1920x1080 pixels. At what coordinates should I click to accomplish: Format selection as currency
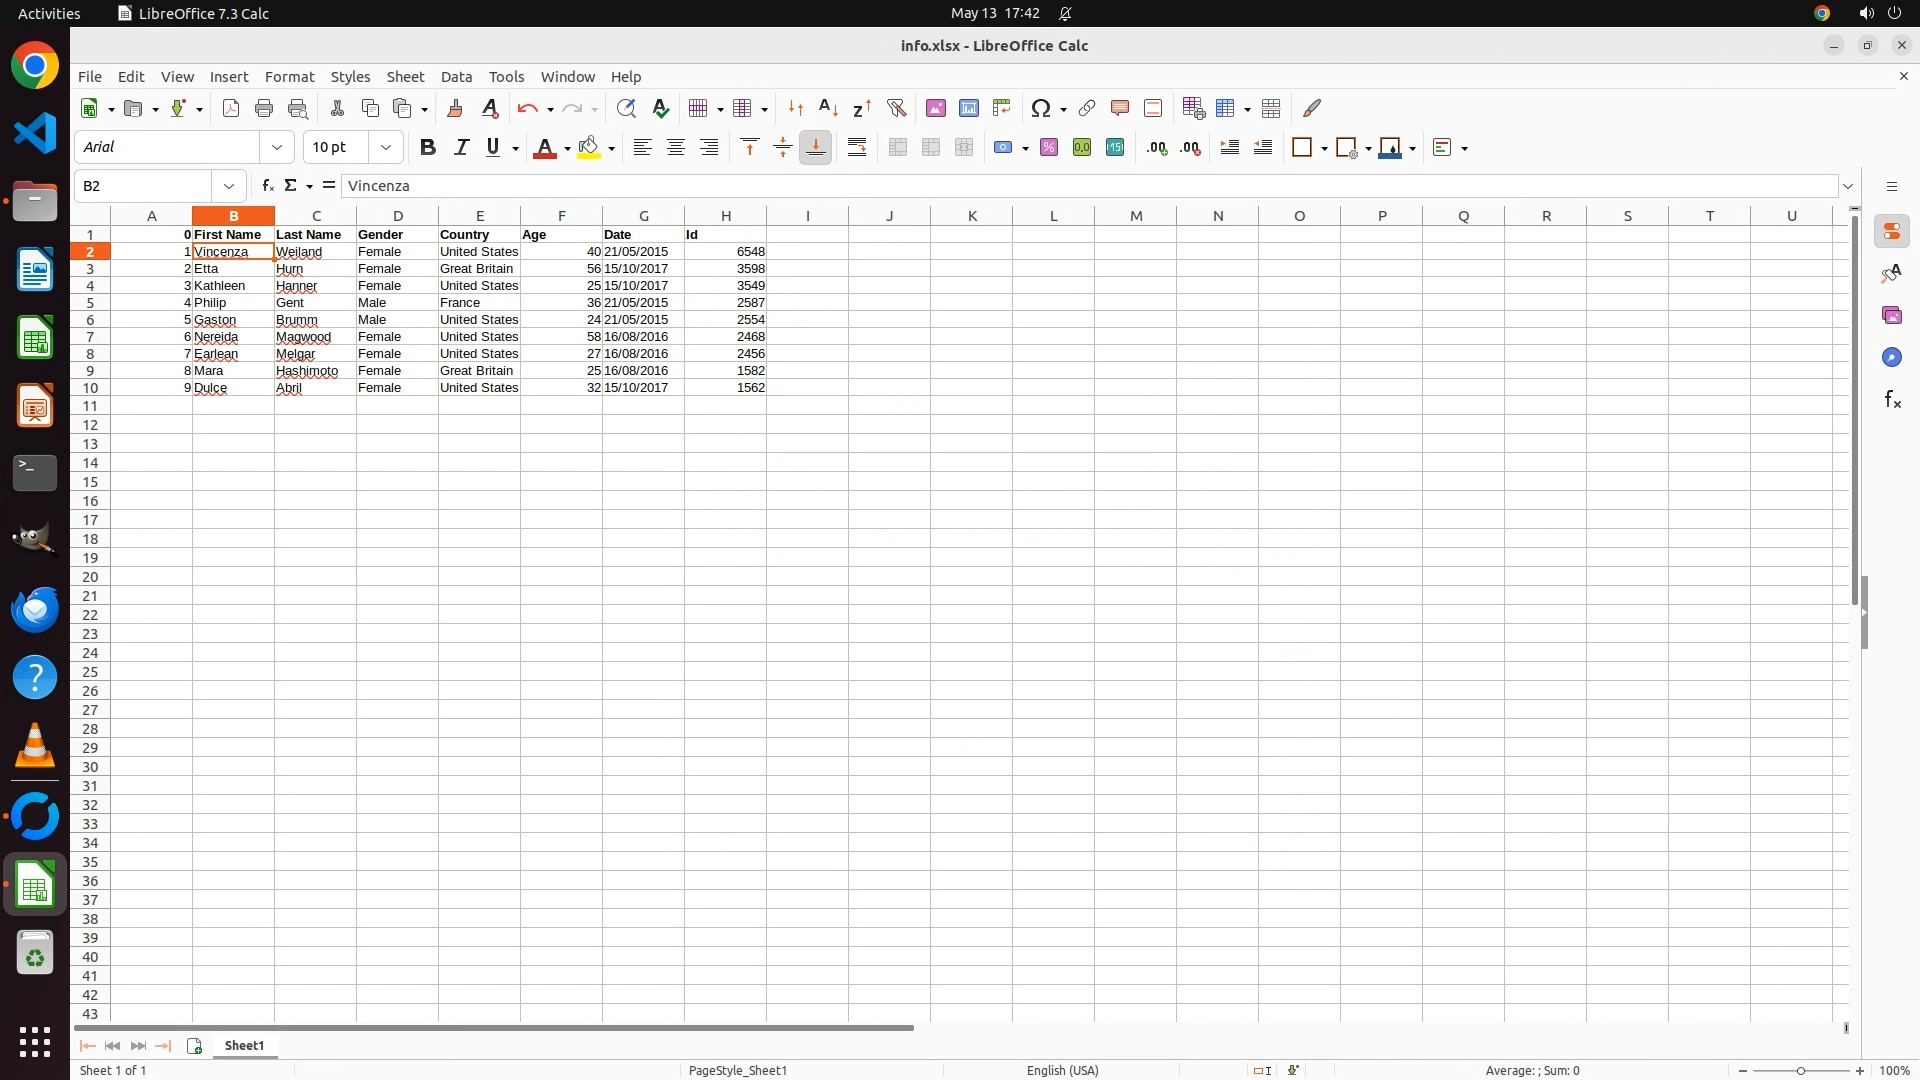point(1003,148)
